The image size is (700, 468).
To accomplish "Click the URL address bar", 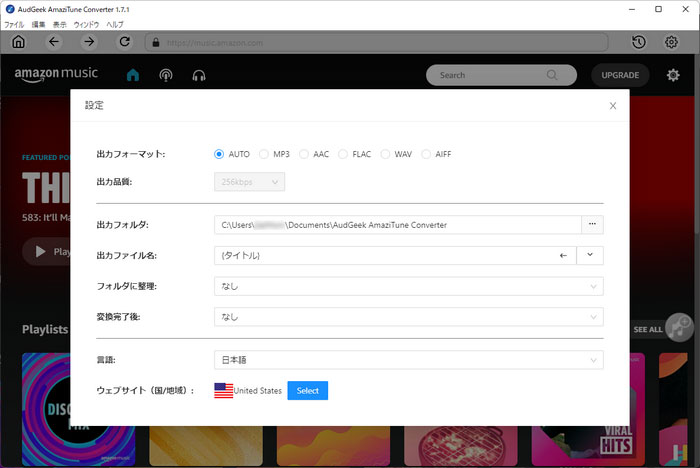I will tap(376, 42).
